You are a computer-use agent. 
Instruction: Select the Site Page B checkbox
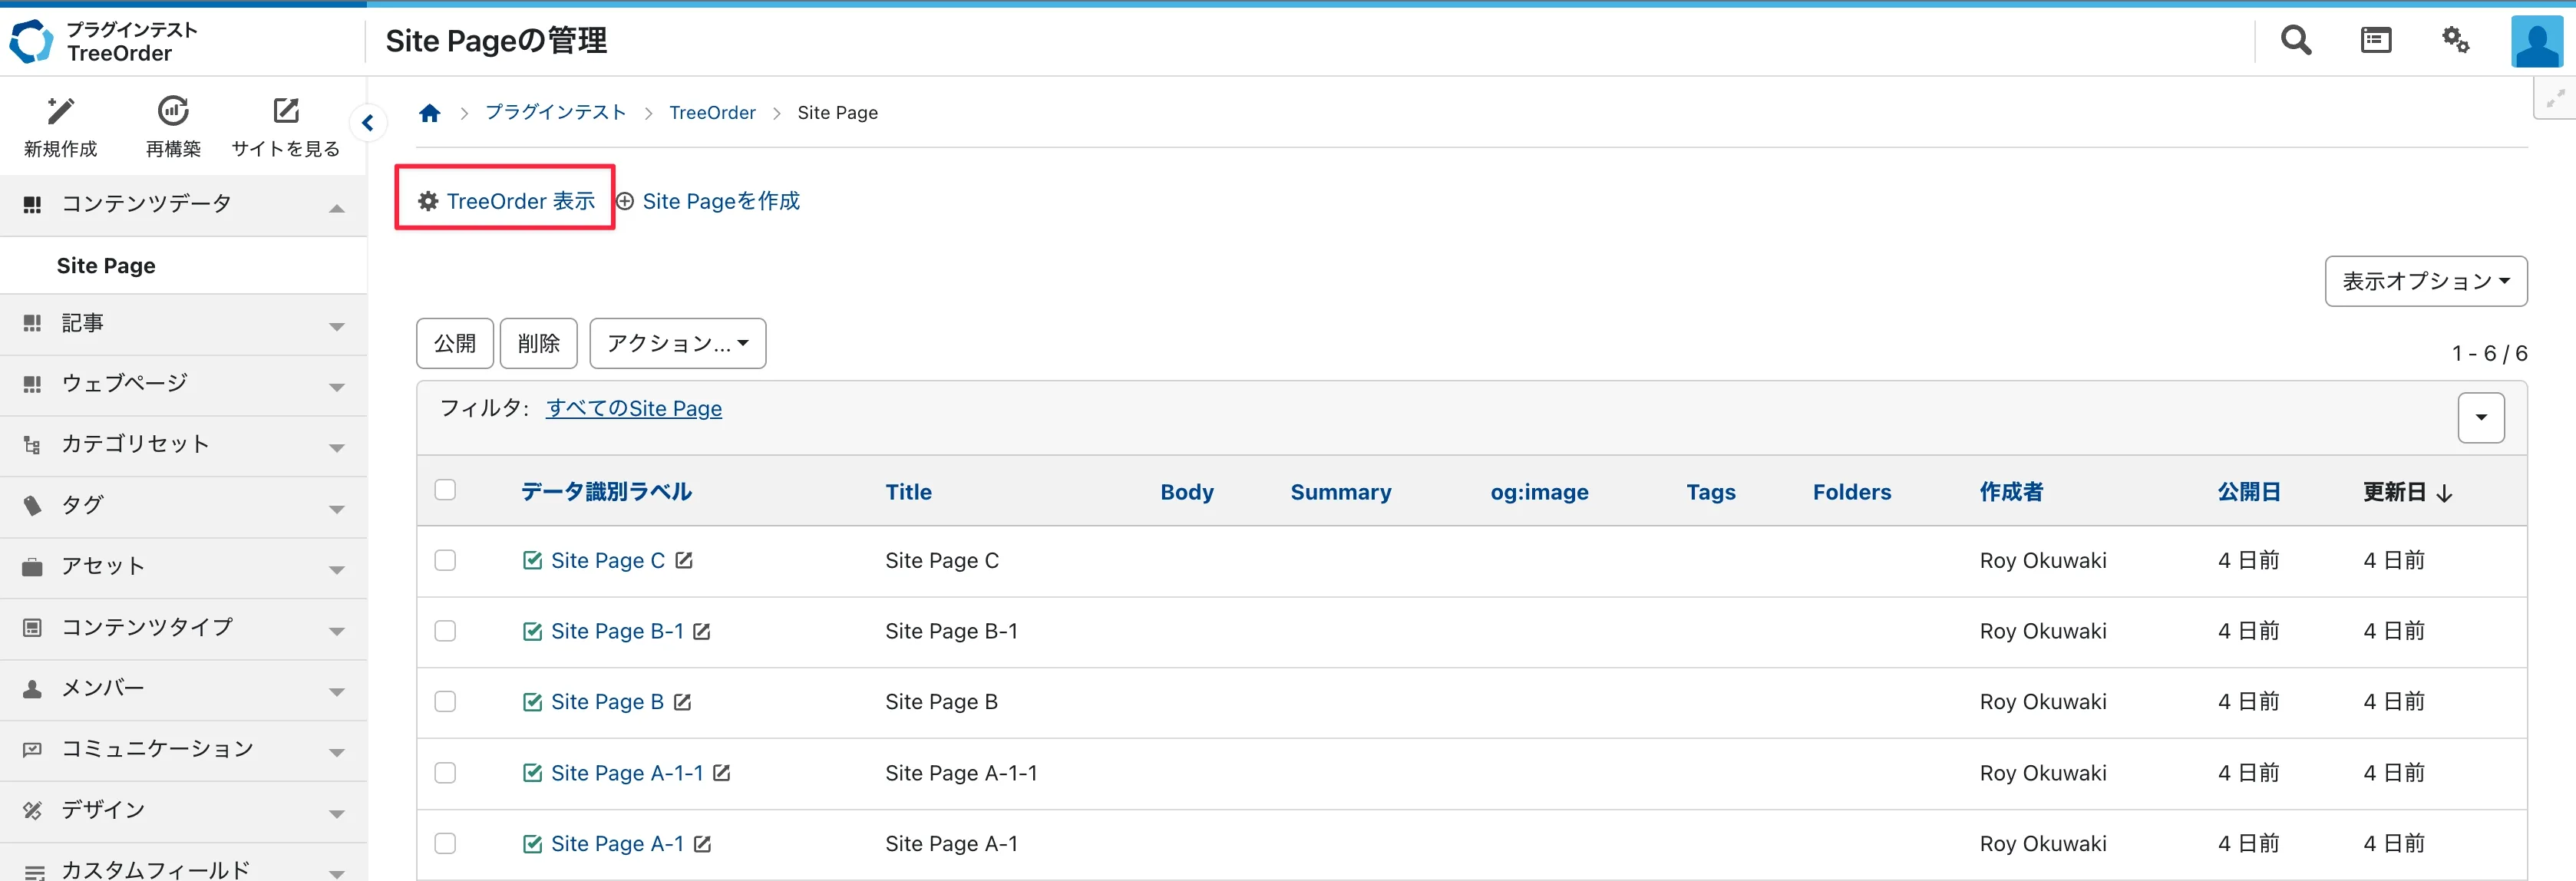click(x=445, y=701)
